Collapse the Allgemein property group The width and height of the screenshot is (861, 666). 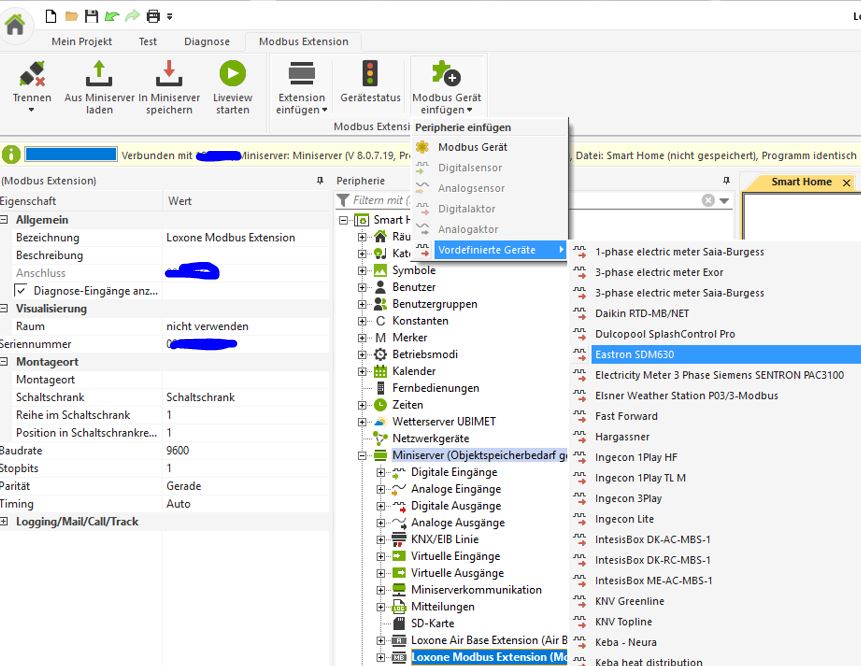click(4, 220)
